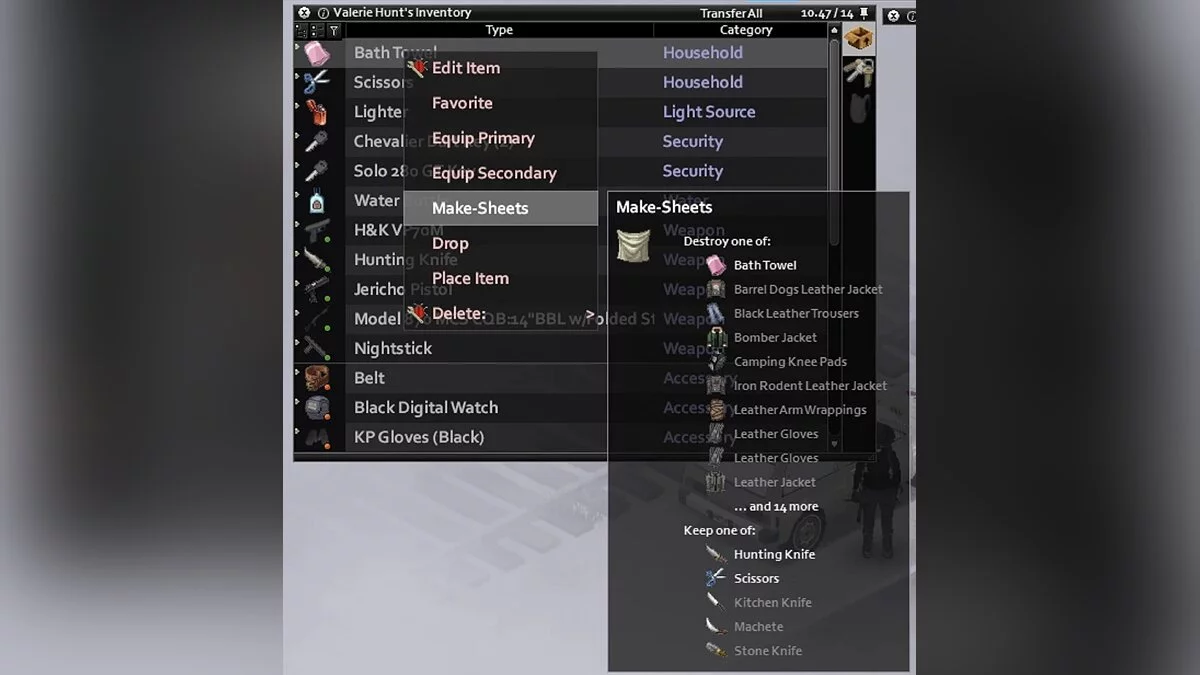Expand all inventory item stacks
The height and width of the screenshot is (675, 1200).
301,31
